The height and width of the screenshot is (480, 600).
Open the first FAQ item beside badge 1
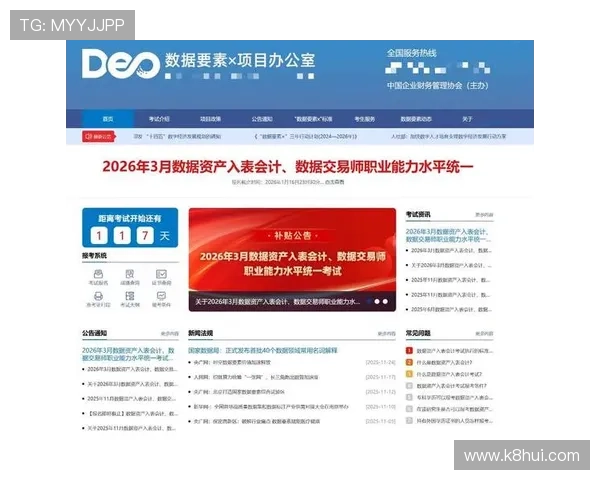[x=455, y=350]
